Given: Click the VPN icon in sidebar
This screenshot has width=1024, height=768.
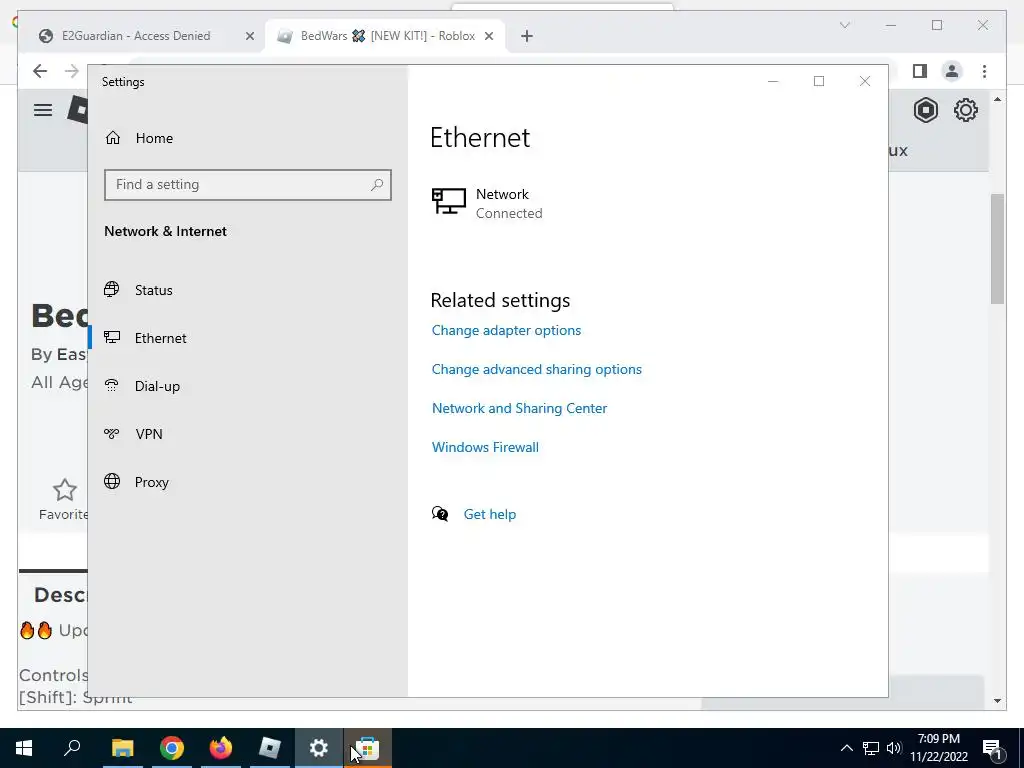Looking at the screenshot, I should coord(112,433).
